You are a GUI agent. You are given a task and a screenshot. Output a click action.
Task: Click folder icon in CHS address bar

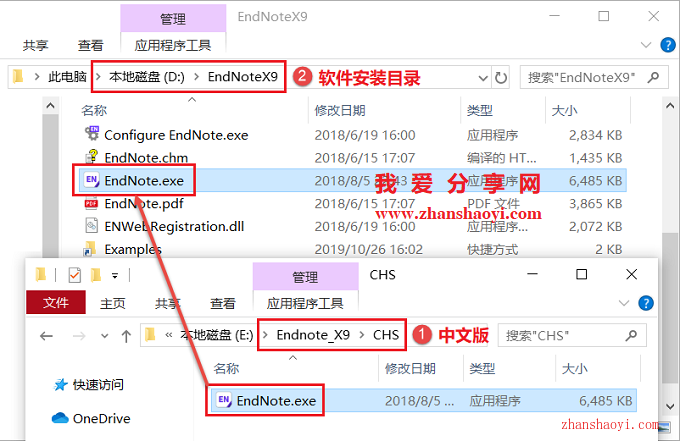150,334
